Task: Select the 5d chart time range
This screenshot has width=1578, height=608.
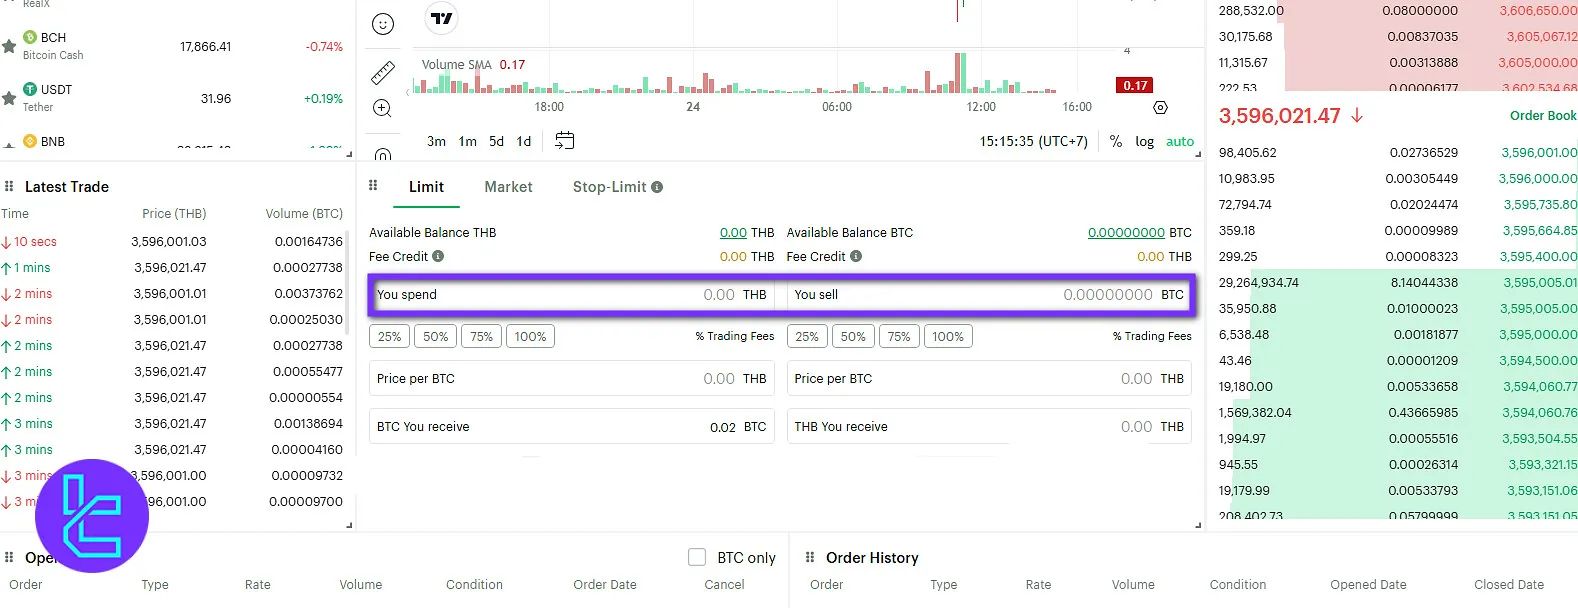Action: tap(496, 142)
